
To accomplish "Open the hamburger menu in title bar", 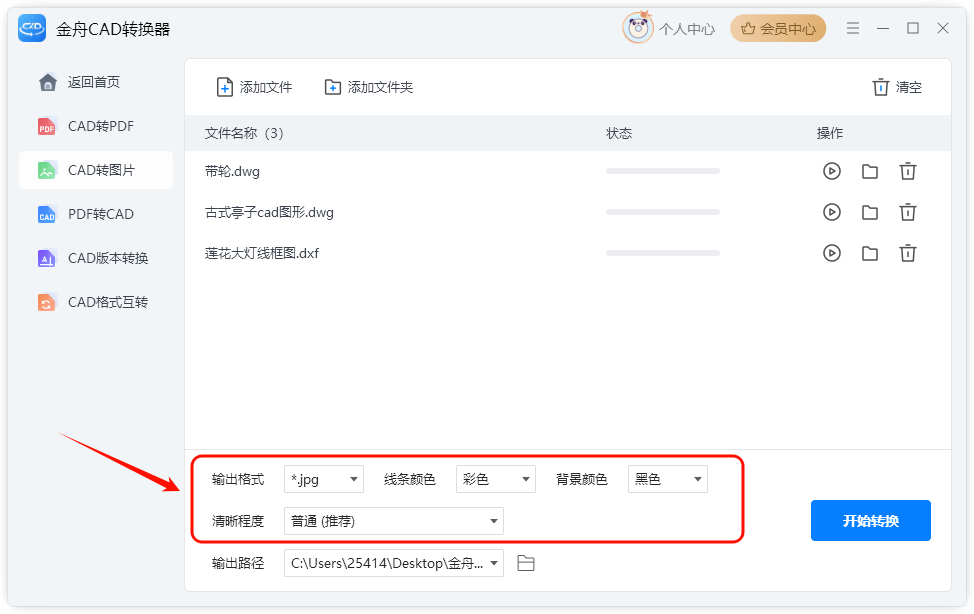I will [x=853, y=29].
